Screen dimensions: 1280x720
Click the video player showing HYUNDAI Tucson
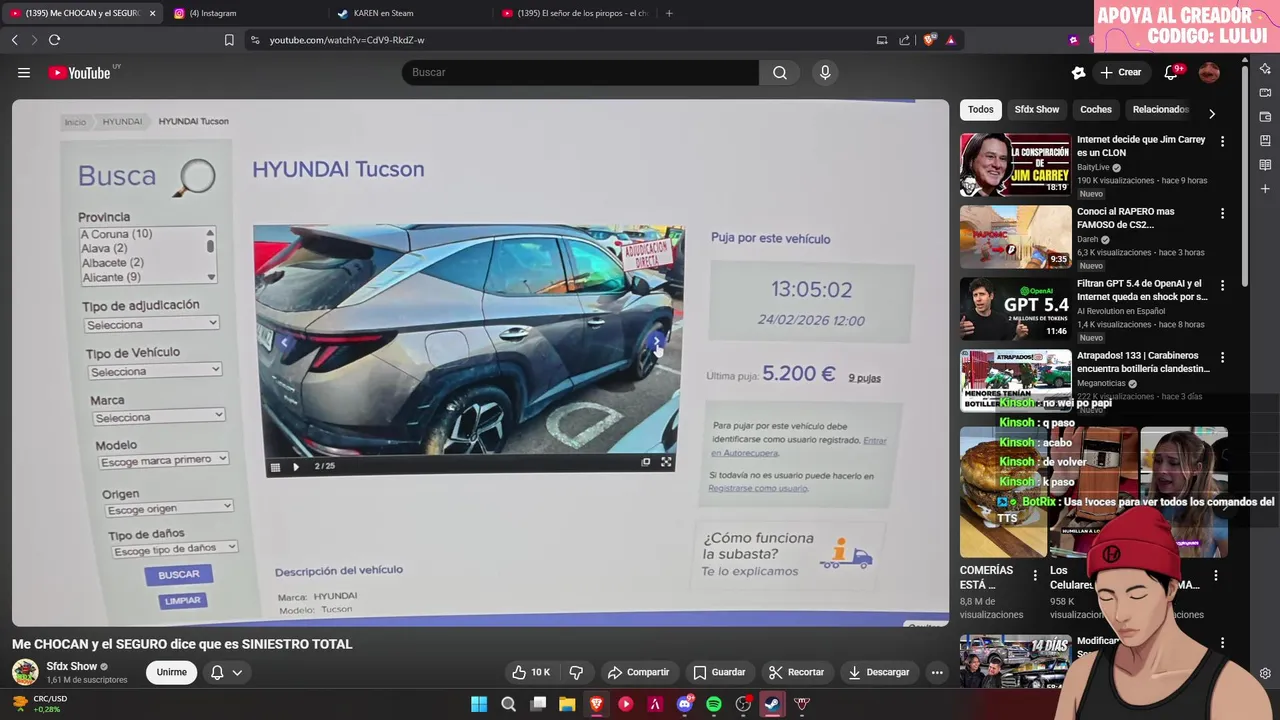(480, 362)
